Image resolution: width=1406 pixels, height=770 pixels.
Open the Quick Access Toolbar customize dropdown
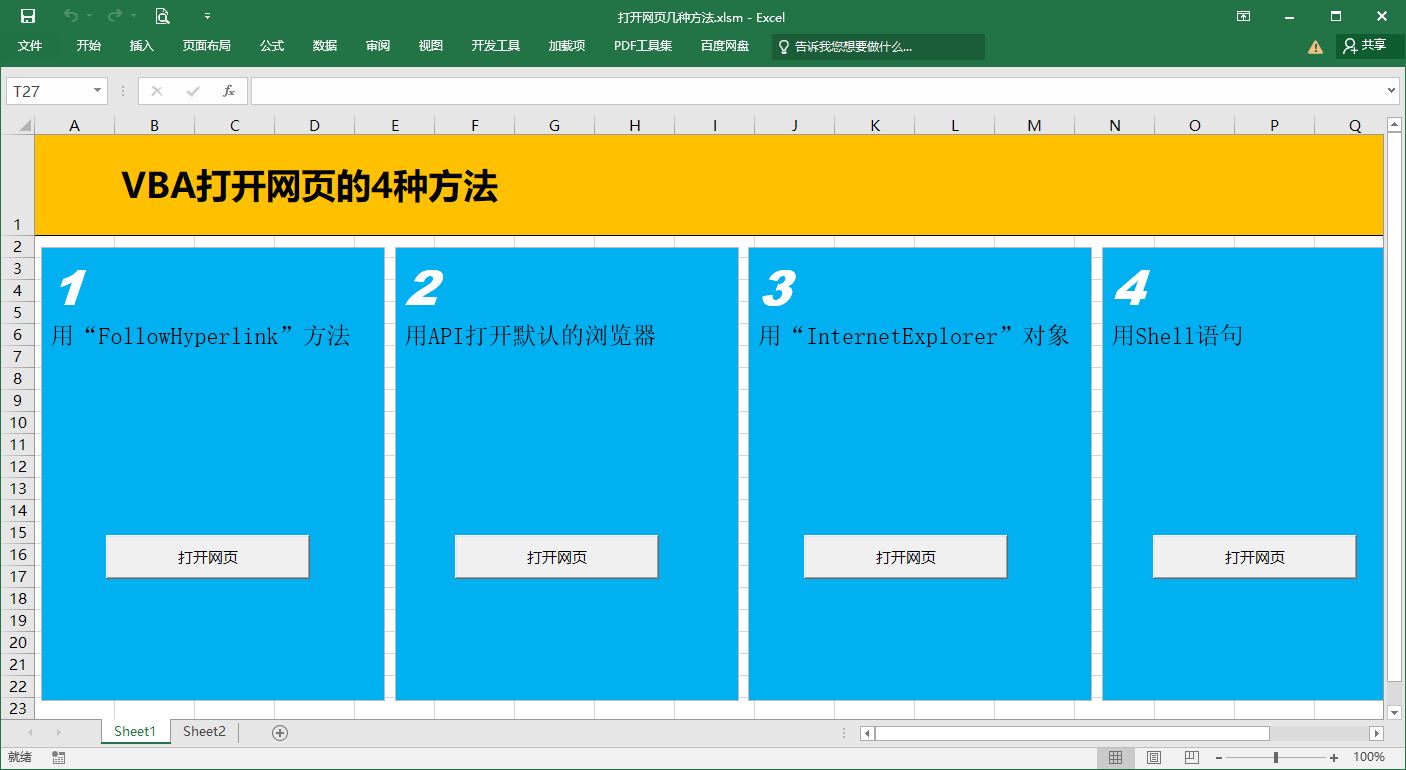(207, 17)
